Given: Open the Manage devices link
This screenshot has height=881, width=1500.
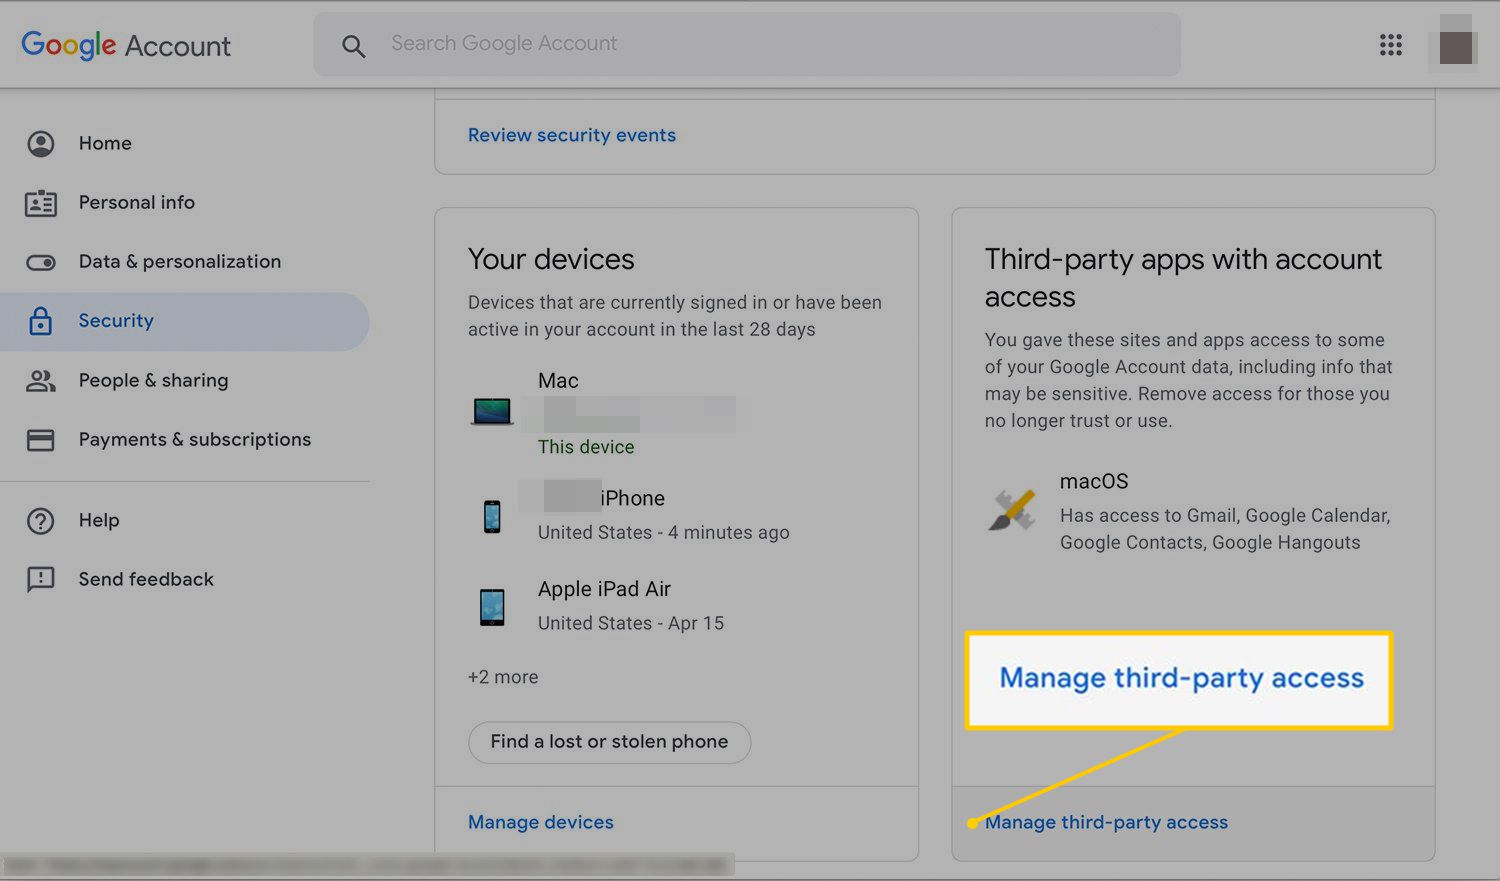Looking at the screenshot, I should [x=541, y=822].
